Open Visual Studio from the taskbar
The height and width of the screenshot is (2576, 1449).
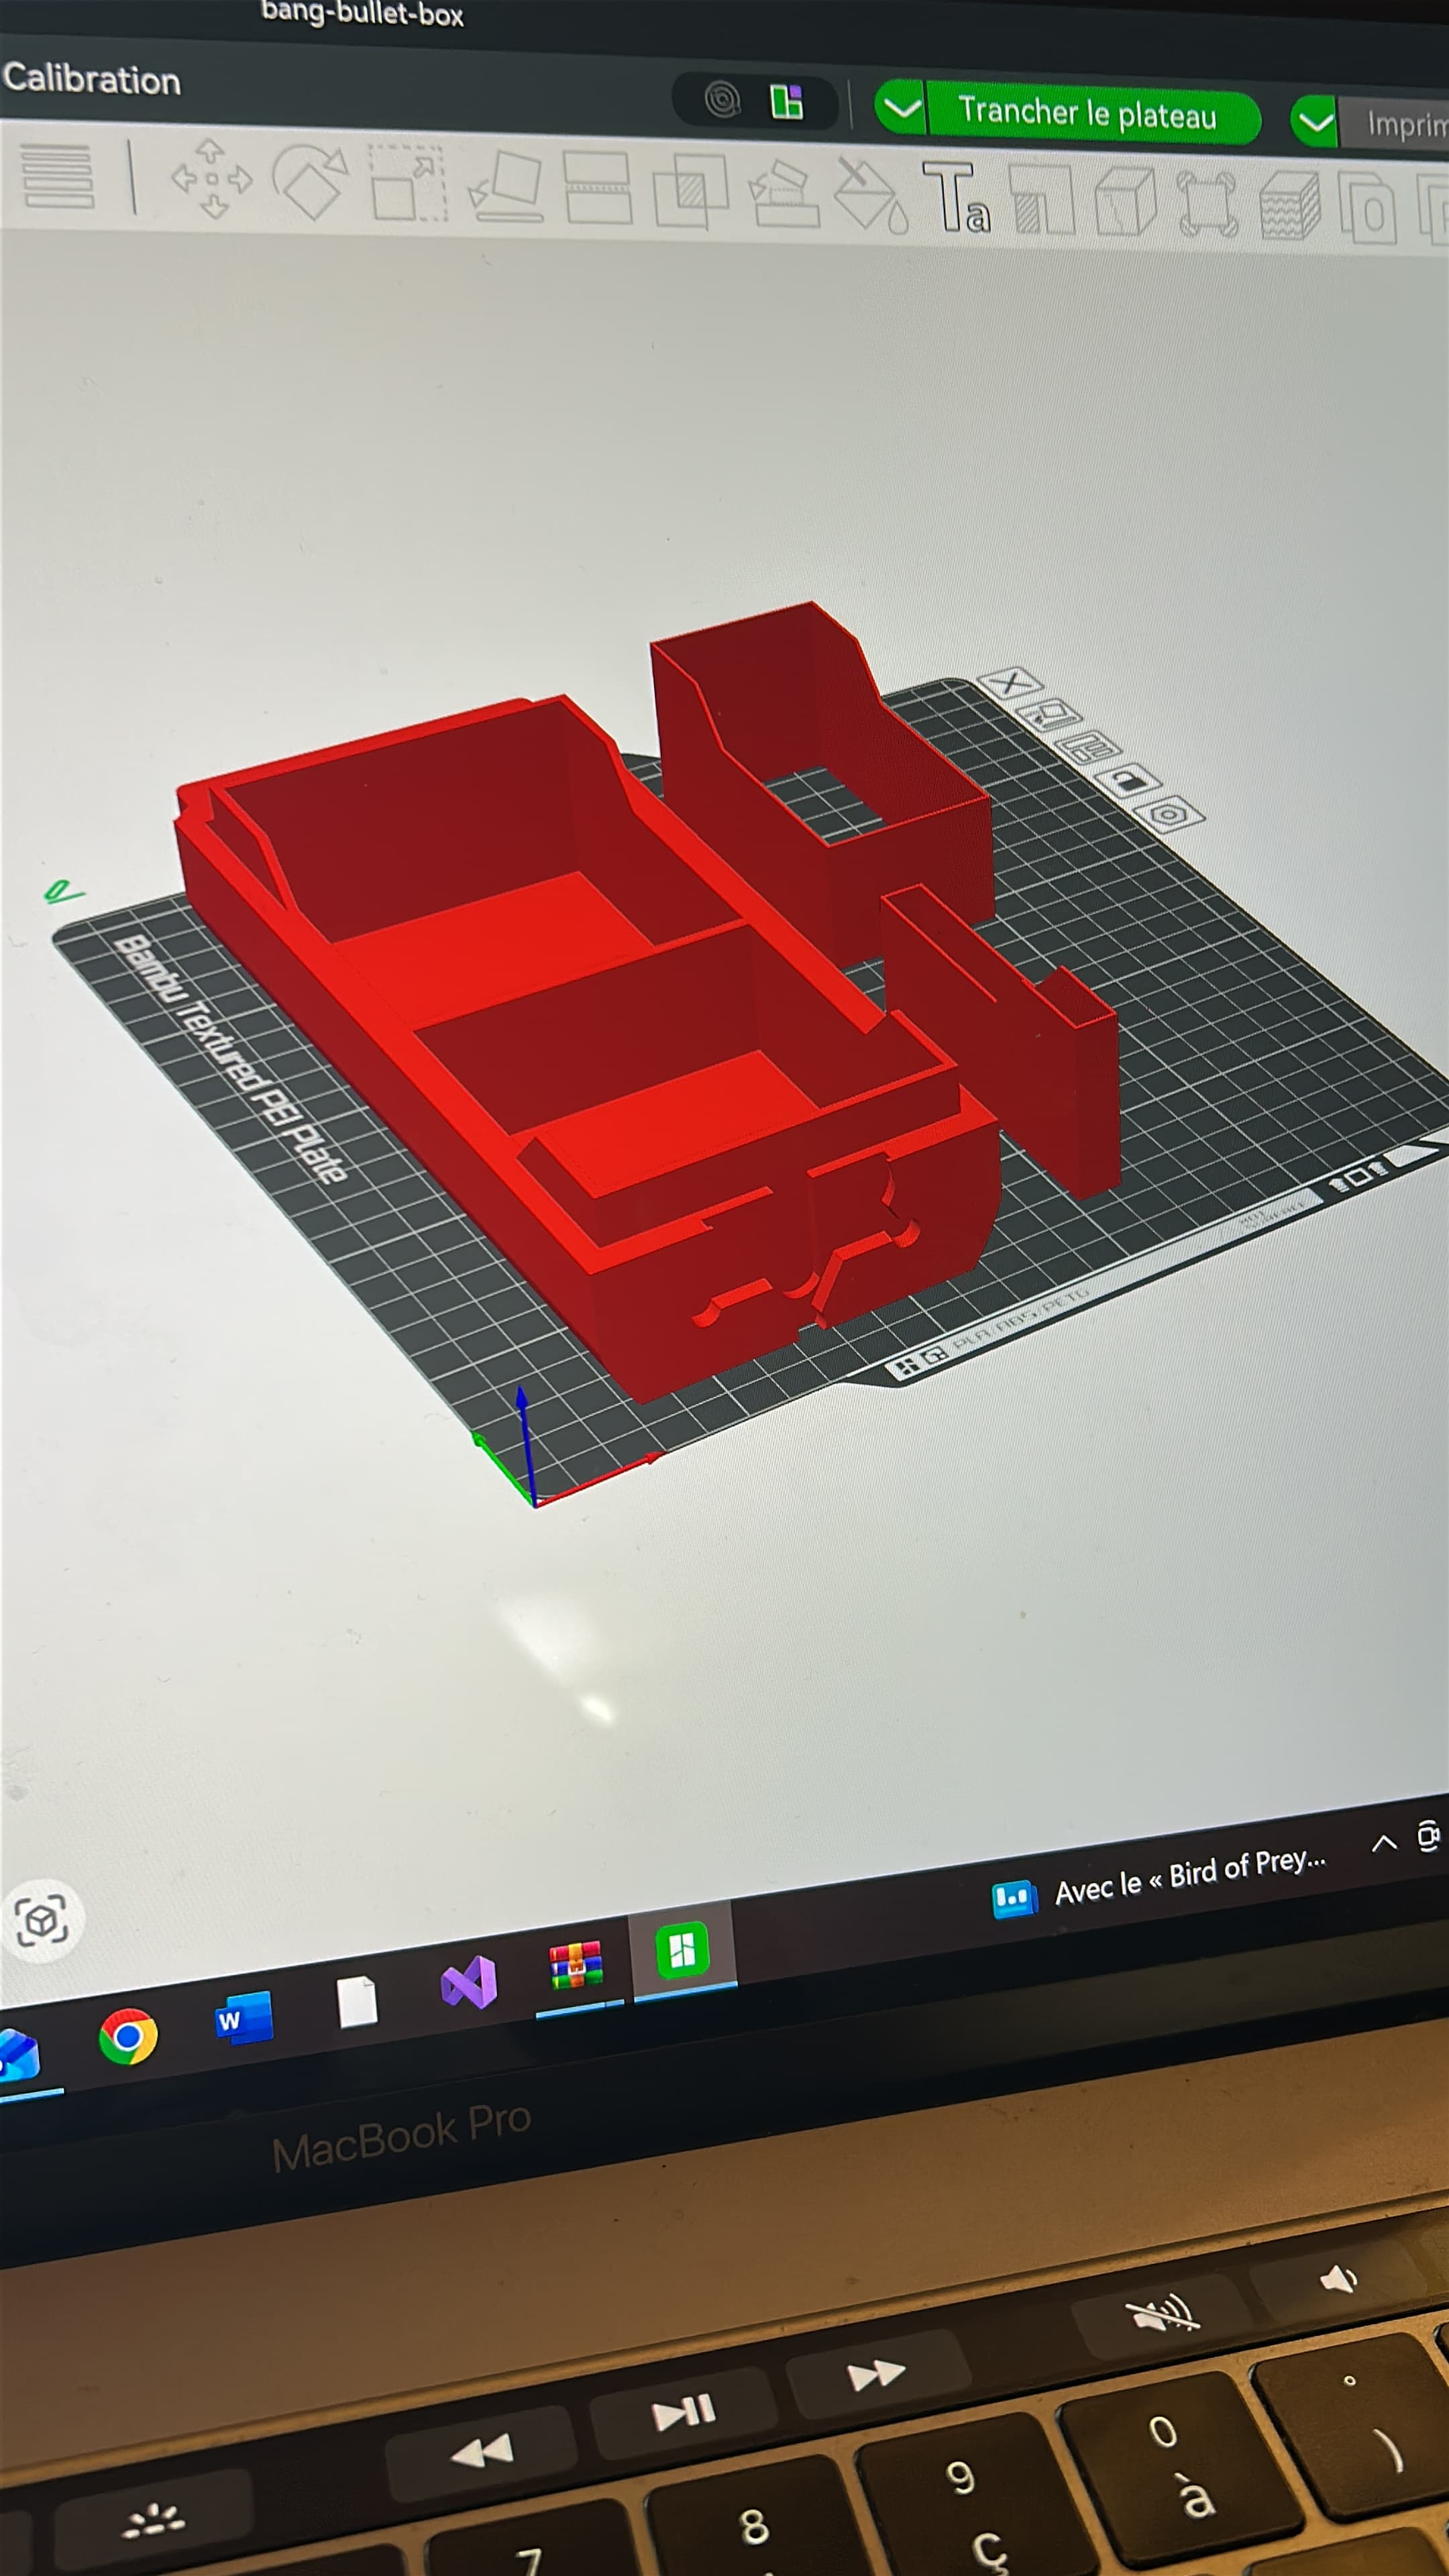point(469,1982)
